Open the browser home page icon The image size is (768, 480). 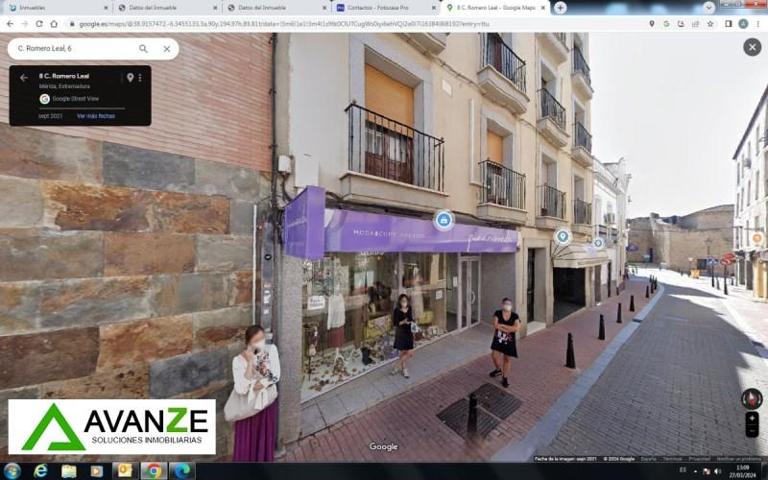[54, 24]
